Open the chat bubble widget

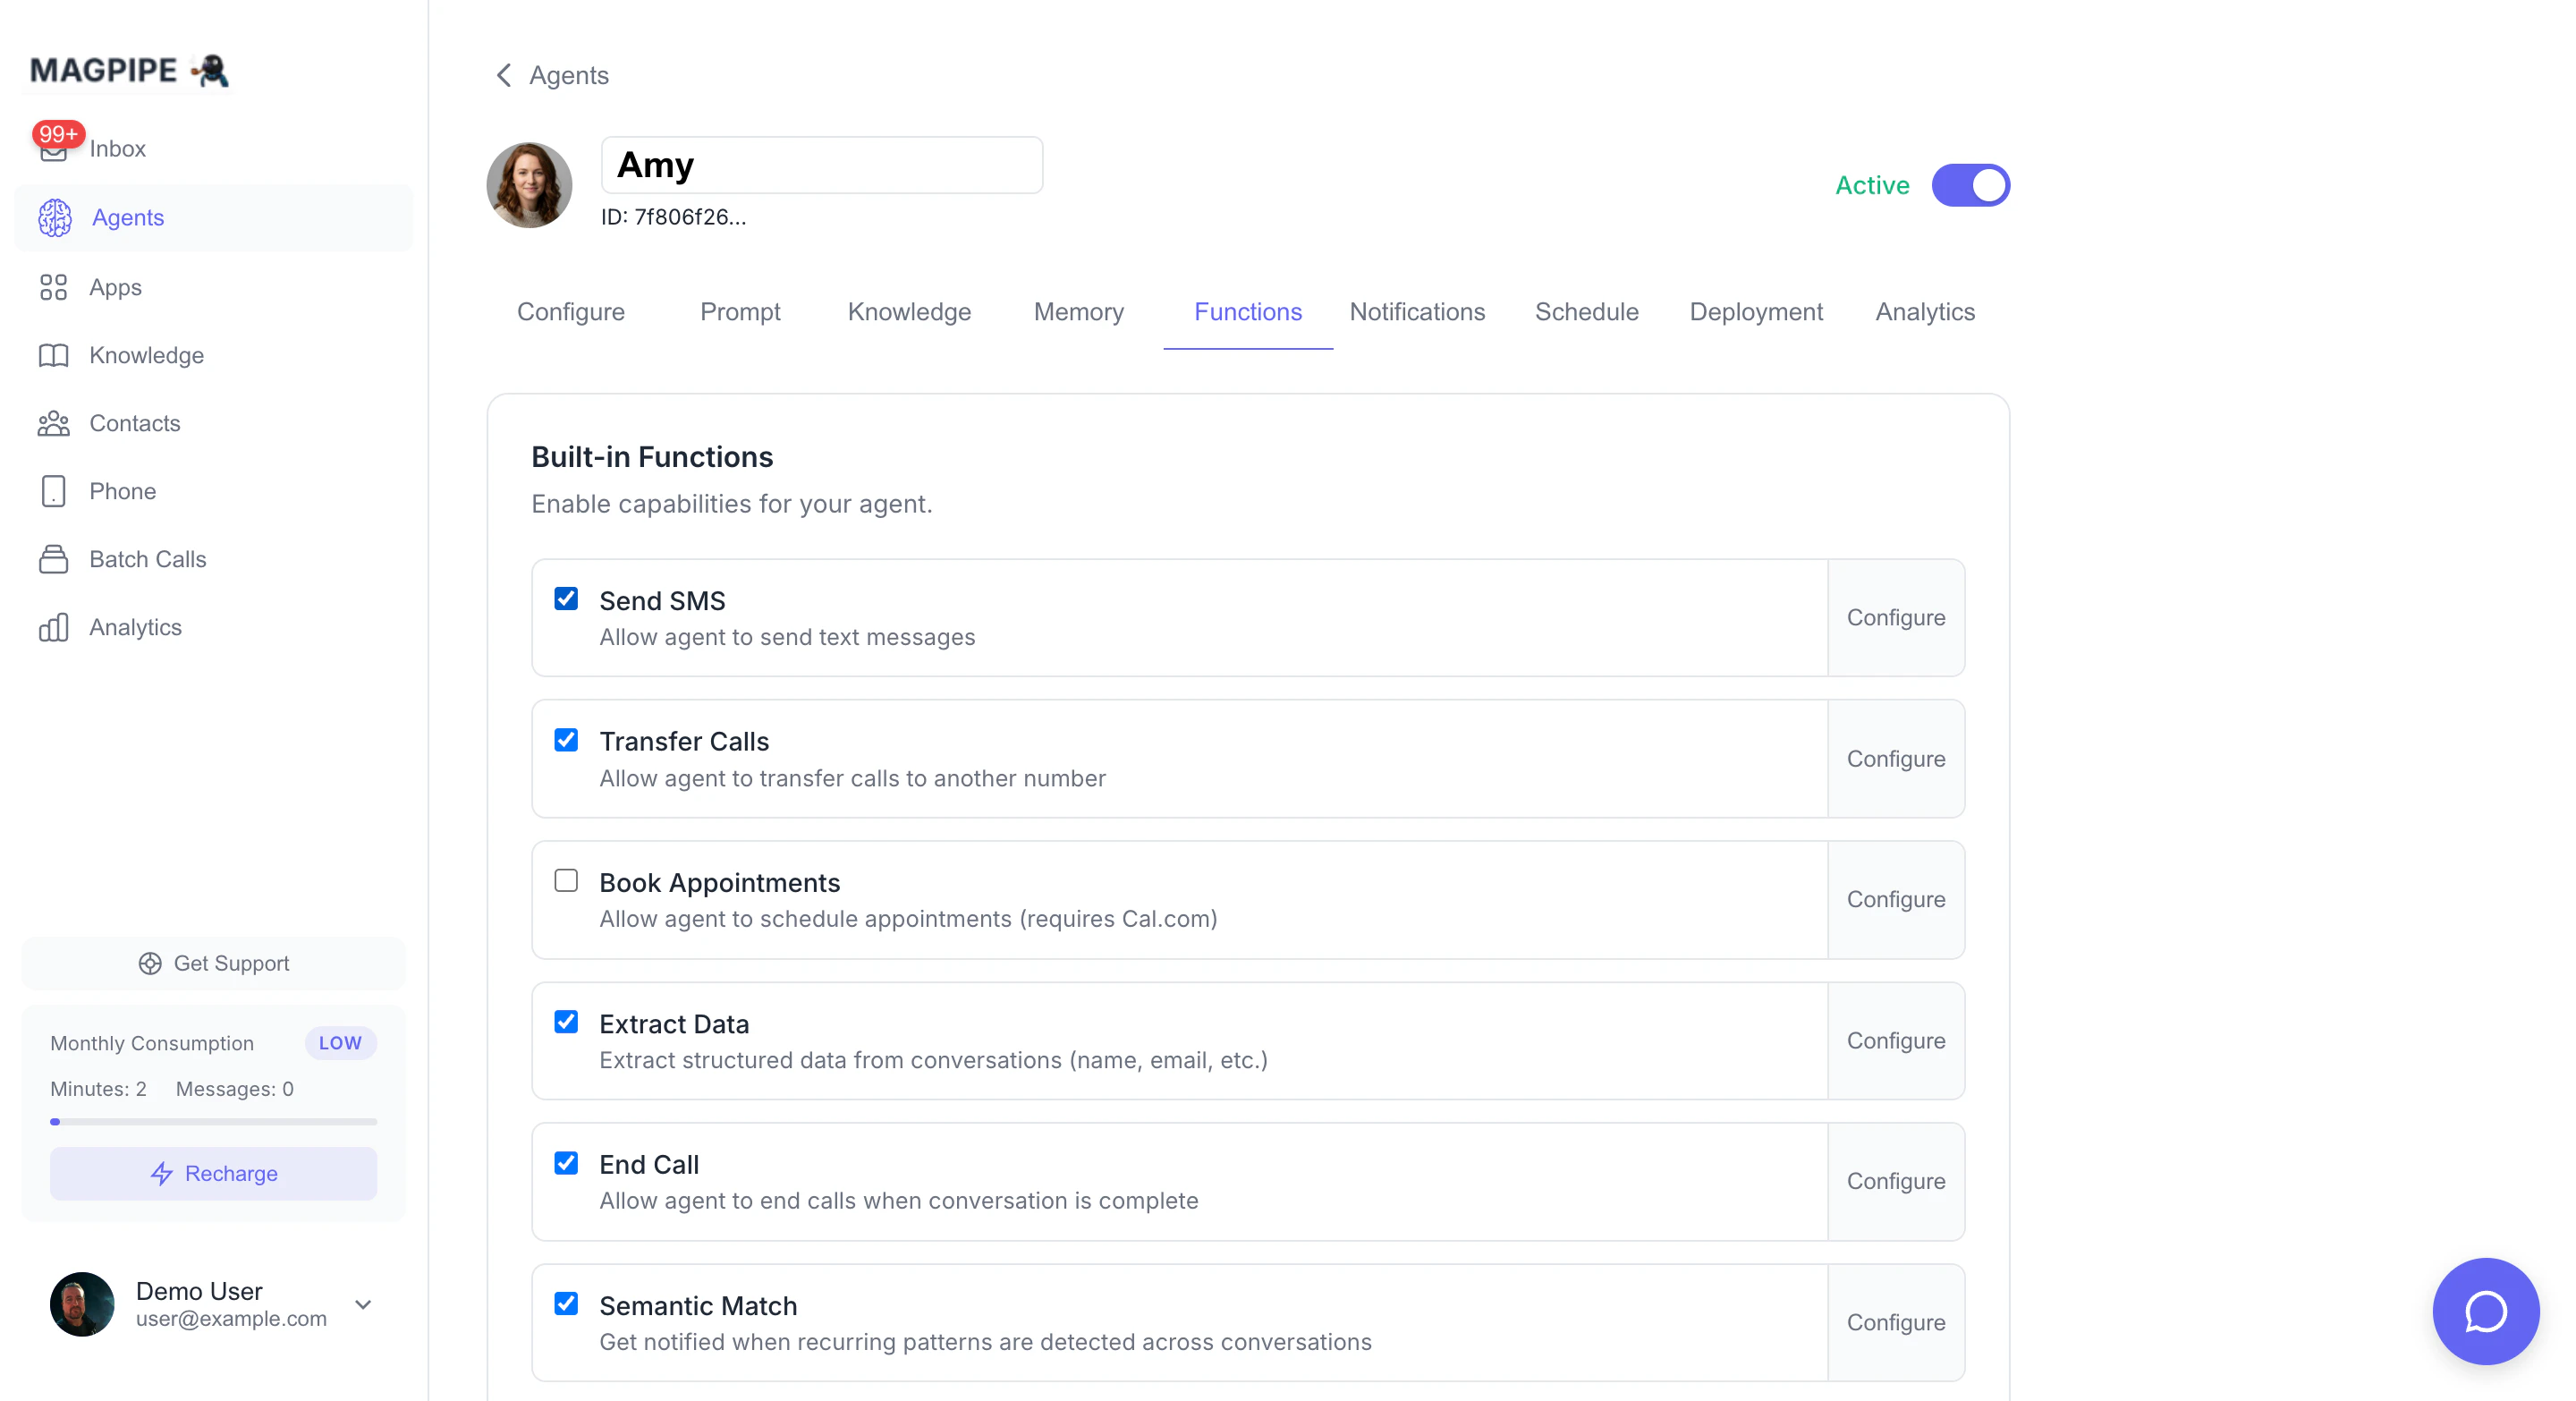2485,1311
